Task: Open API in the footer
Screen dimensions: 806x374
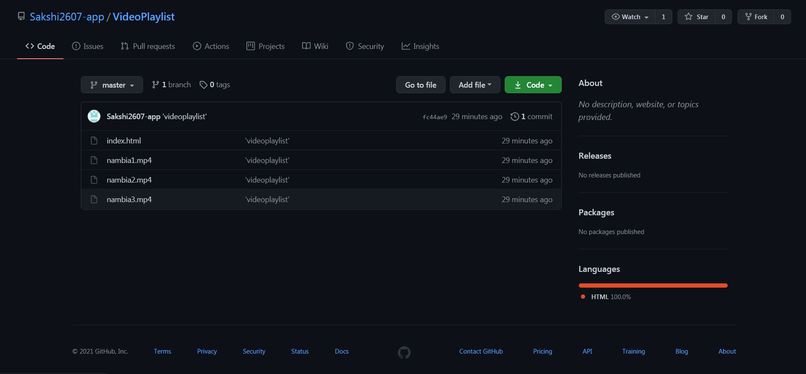Action: point(588,351)
